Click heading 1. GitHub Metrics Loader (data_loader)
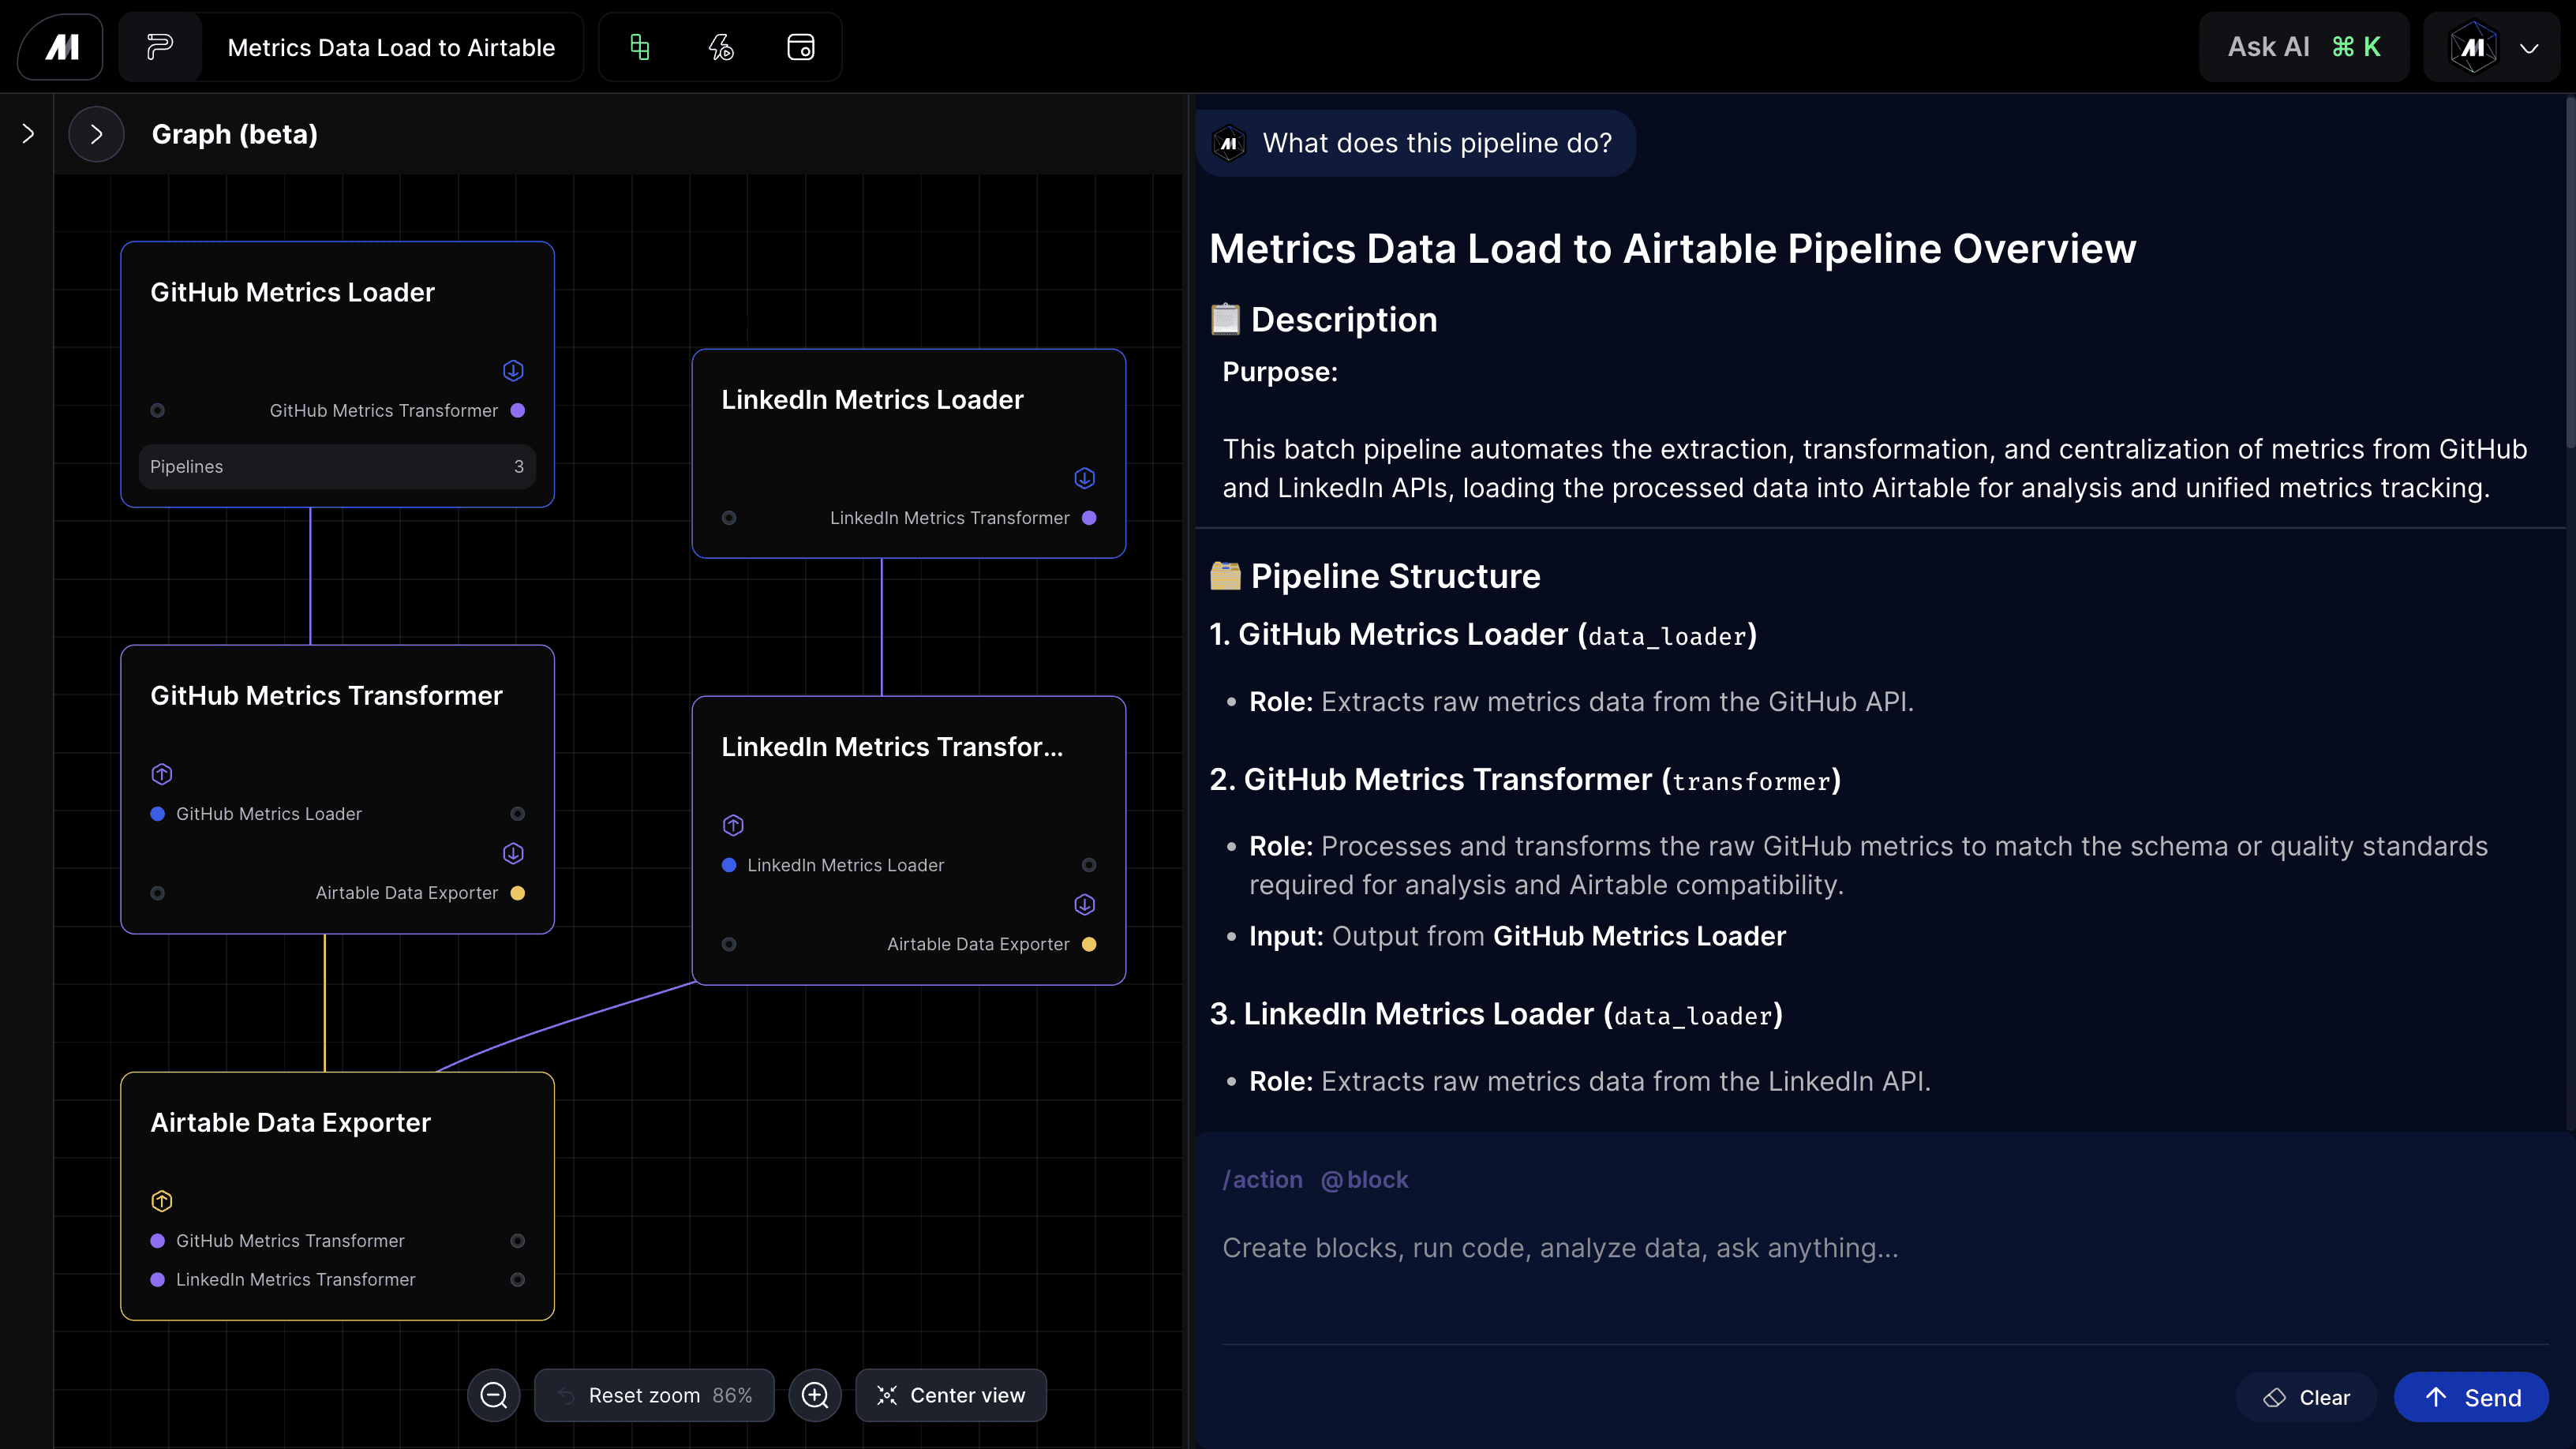This screenshot has height=1449, width=2576. (x=1483, y=635)
